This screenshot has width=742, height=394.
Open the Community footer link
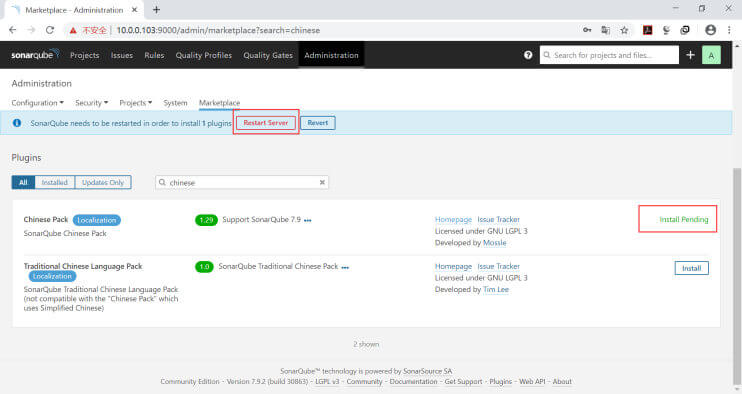pos(364,381)
